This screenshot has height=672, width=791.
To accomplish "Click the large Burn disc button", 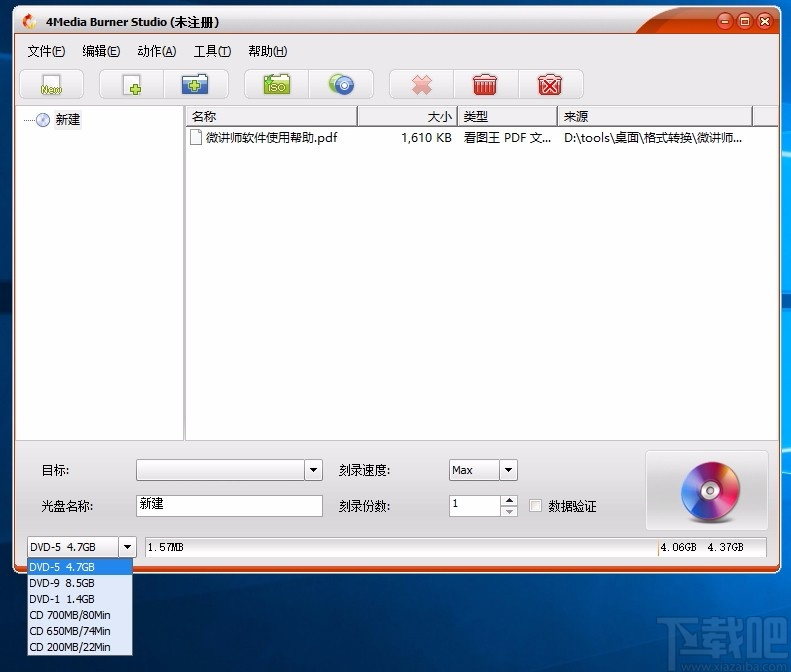I will pyautogui.click(x=707, y=490).
